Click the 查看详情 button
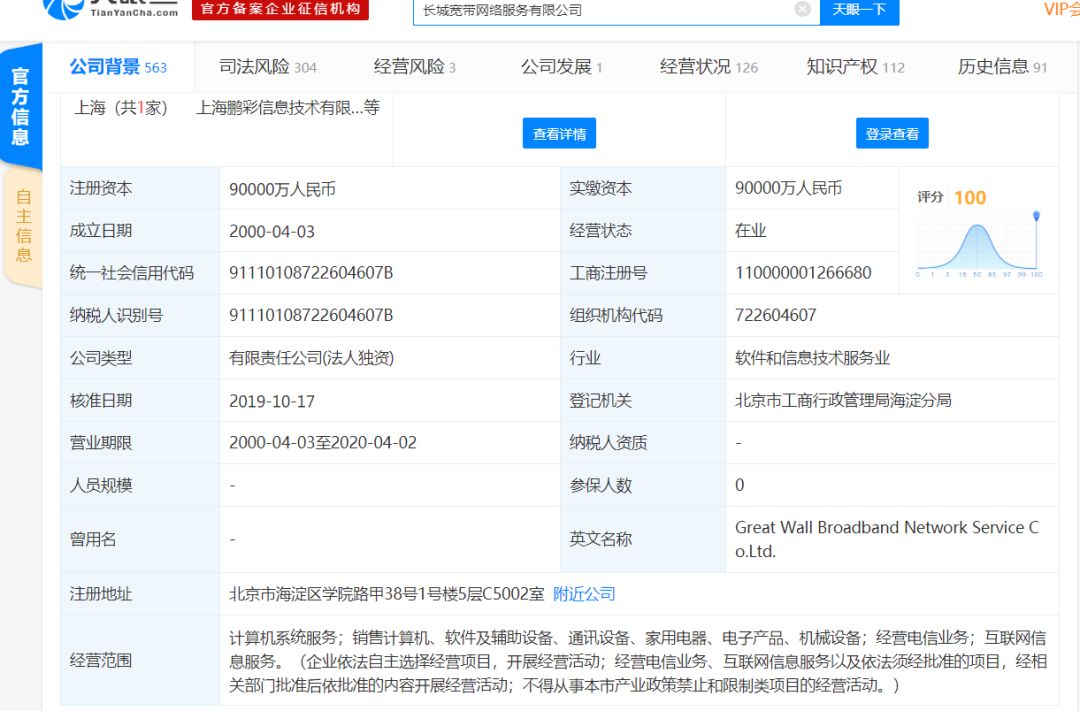 559,134
